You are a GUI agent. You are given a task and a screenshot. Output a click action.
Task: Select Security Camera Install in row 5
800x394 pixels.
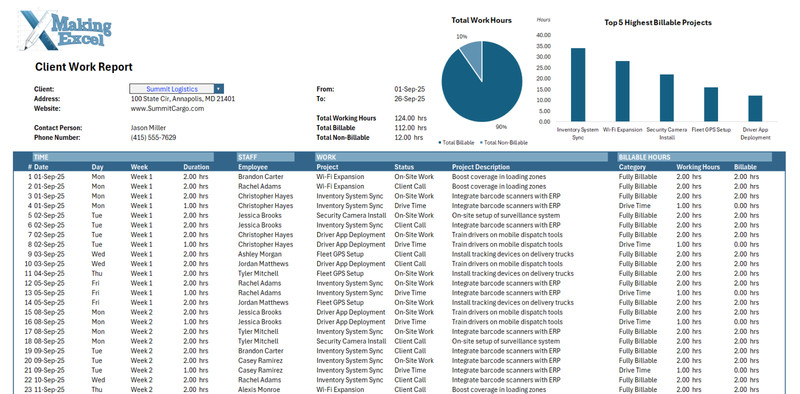pos(351,215)
